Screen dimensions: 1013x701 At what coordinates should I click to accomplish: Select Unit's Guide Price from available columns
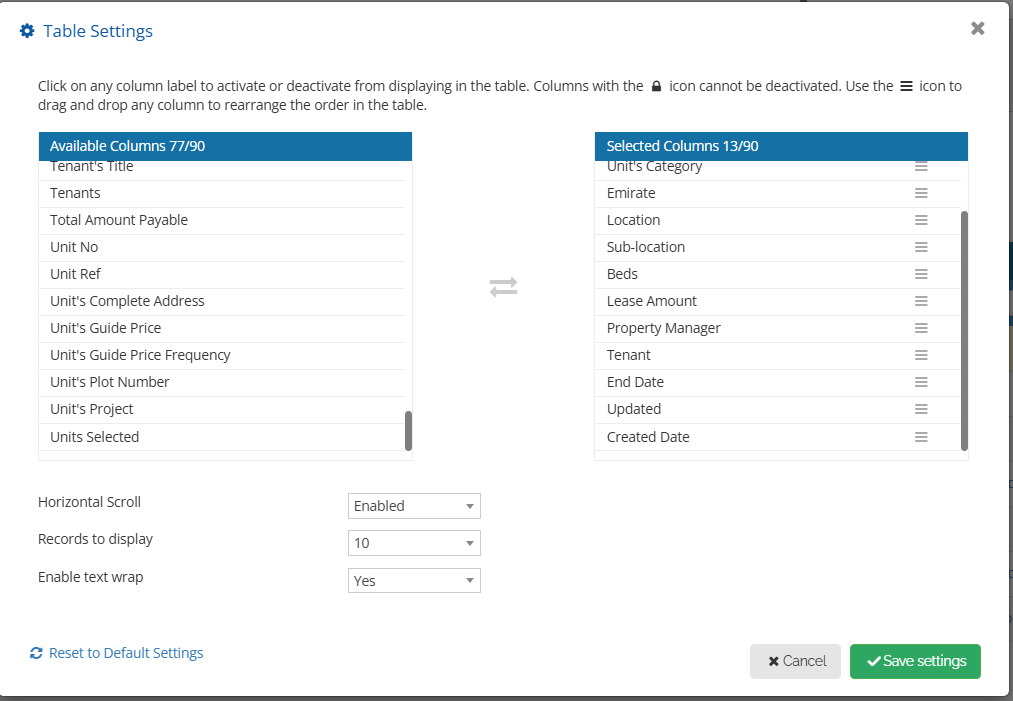point(105,328)
